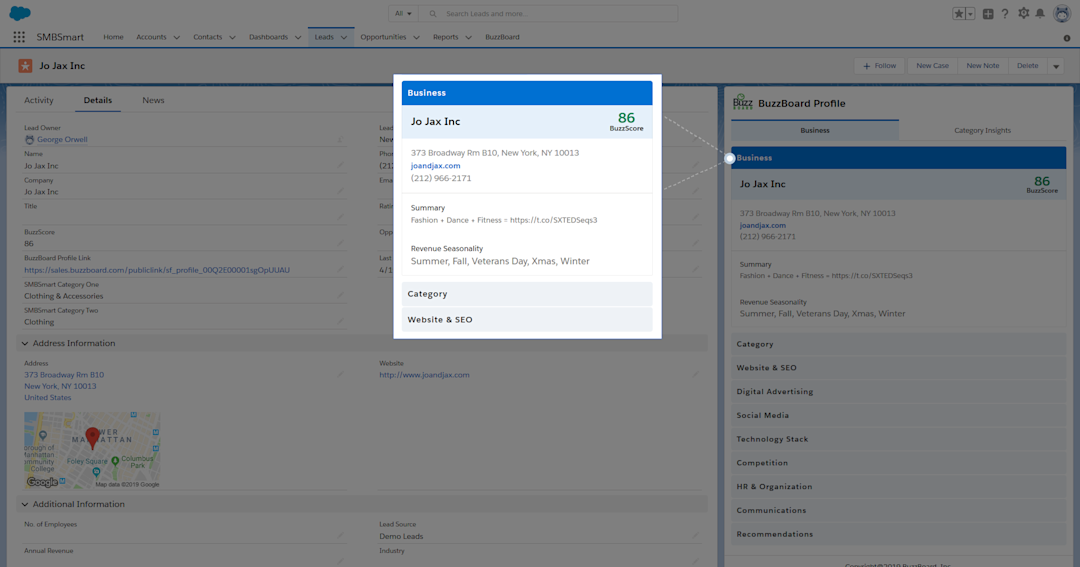Open the Dashboards tab dropdown chevron
Image resolution: width=1080 pixels, height=567 pixels.
[298, 38]
